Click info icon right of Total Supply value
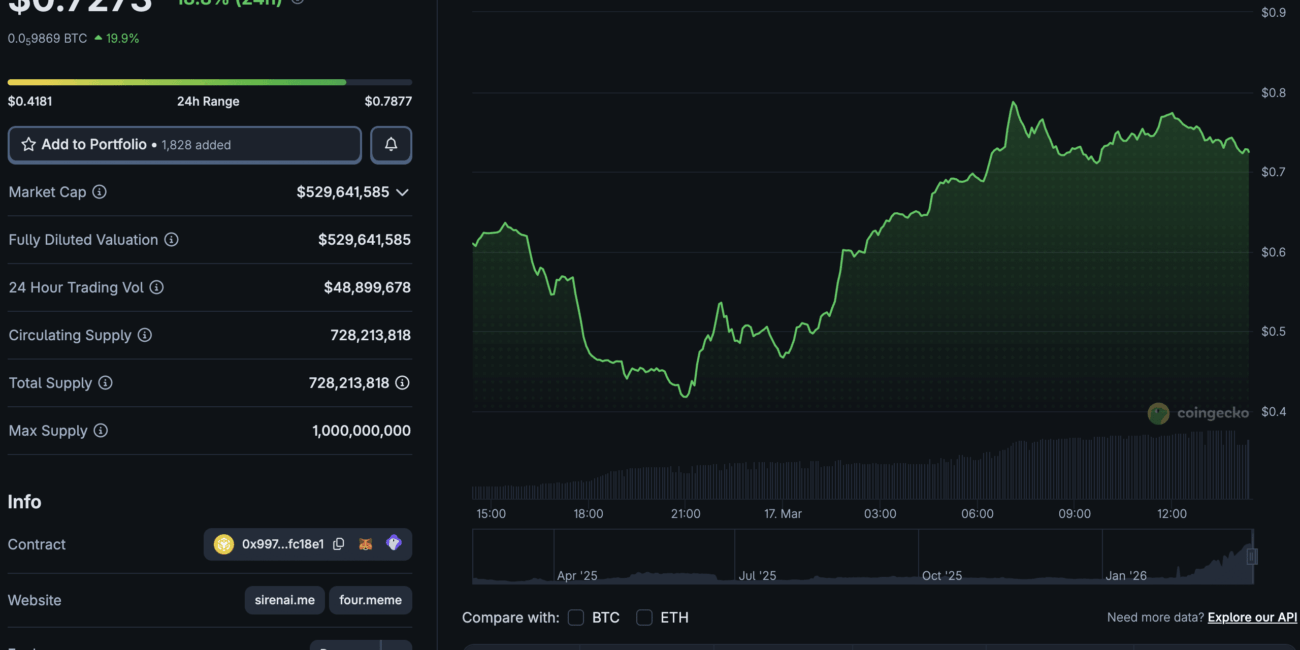1300x650 pixels. (x=402, y=383)
